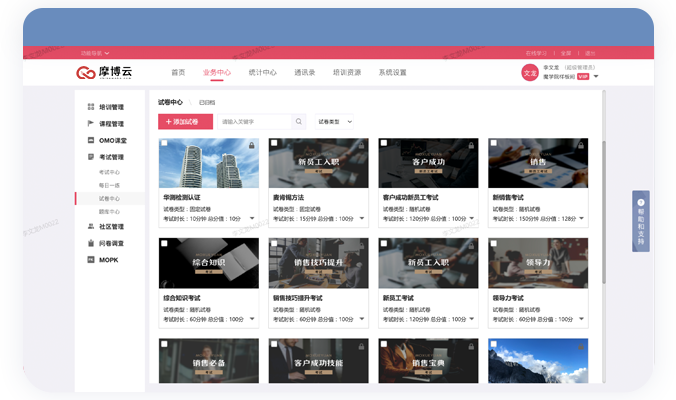Image resolution: width=676 pixels, height=400 pixels.
Task: Select the 新销售考试 card checkbox
Action: point(494,143)
